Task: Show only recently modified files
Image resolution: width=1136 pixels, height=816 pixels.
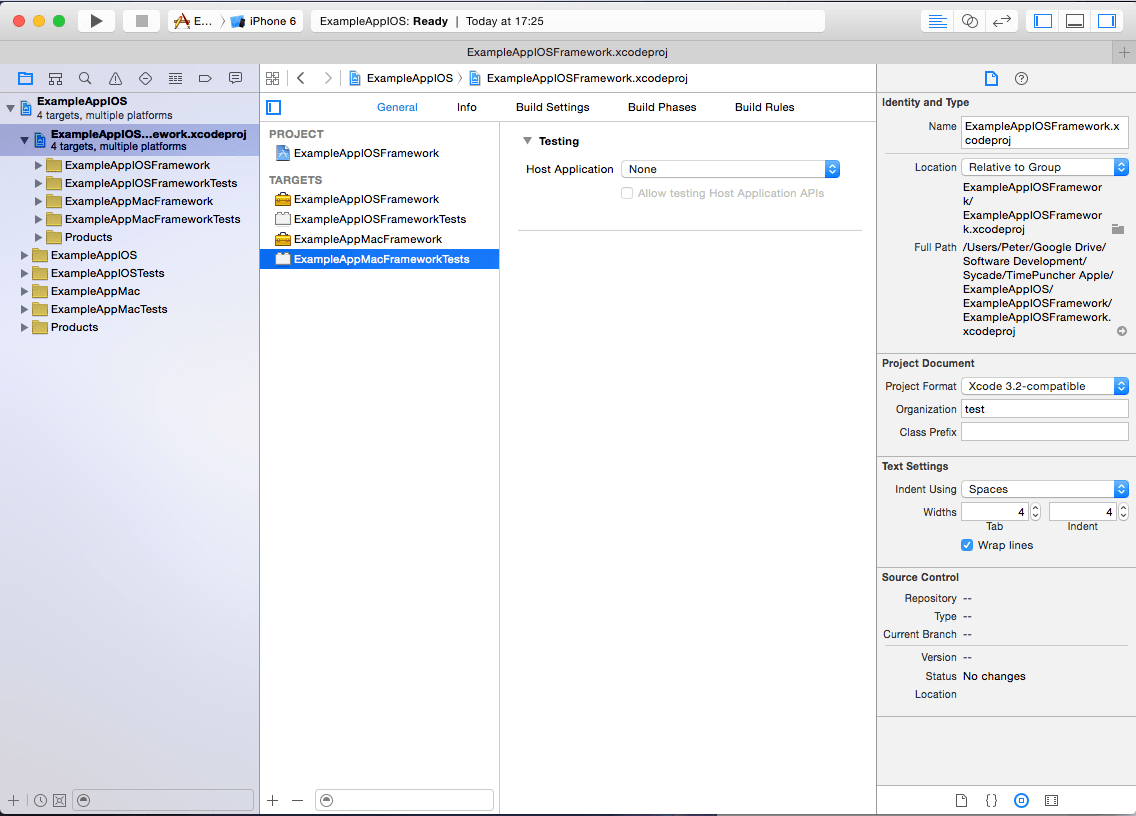Action: coord(41,800)
